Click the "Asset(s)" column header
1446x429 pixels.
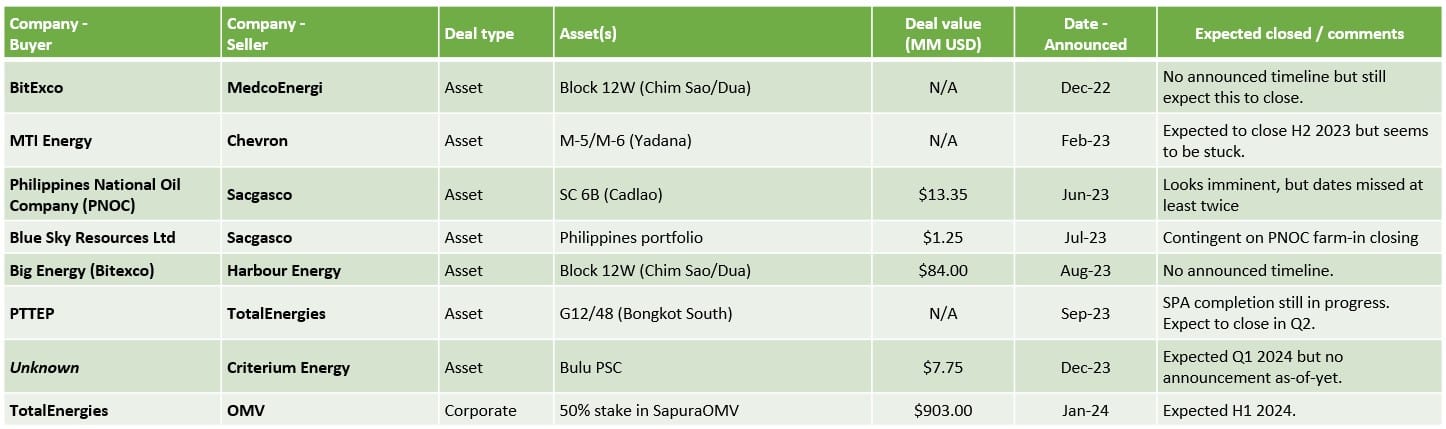click(x=588, y=34)
